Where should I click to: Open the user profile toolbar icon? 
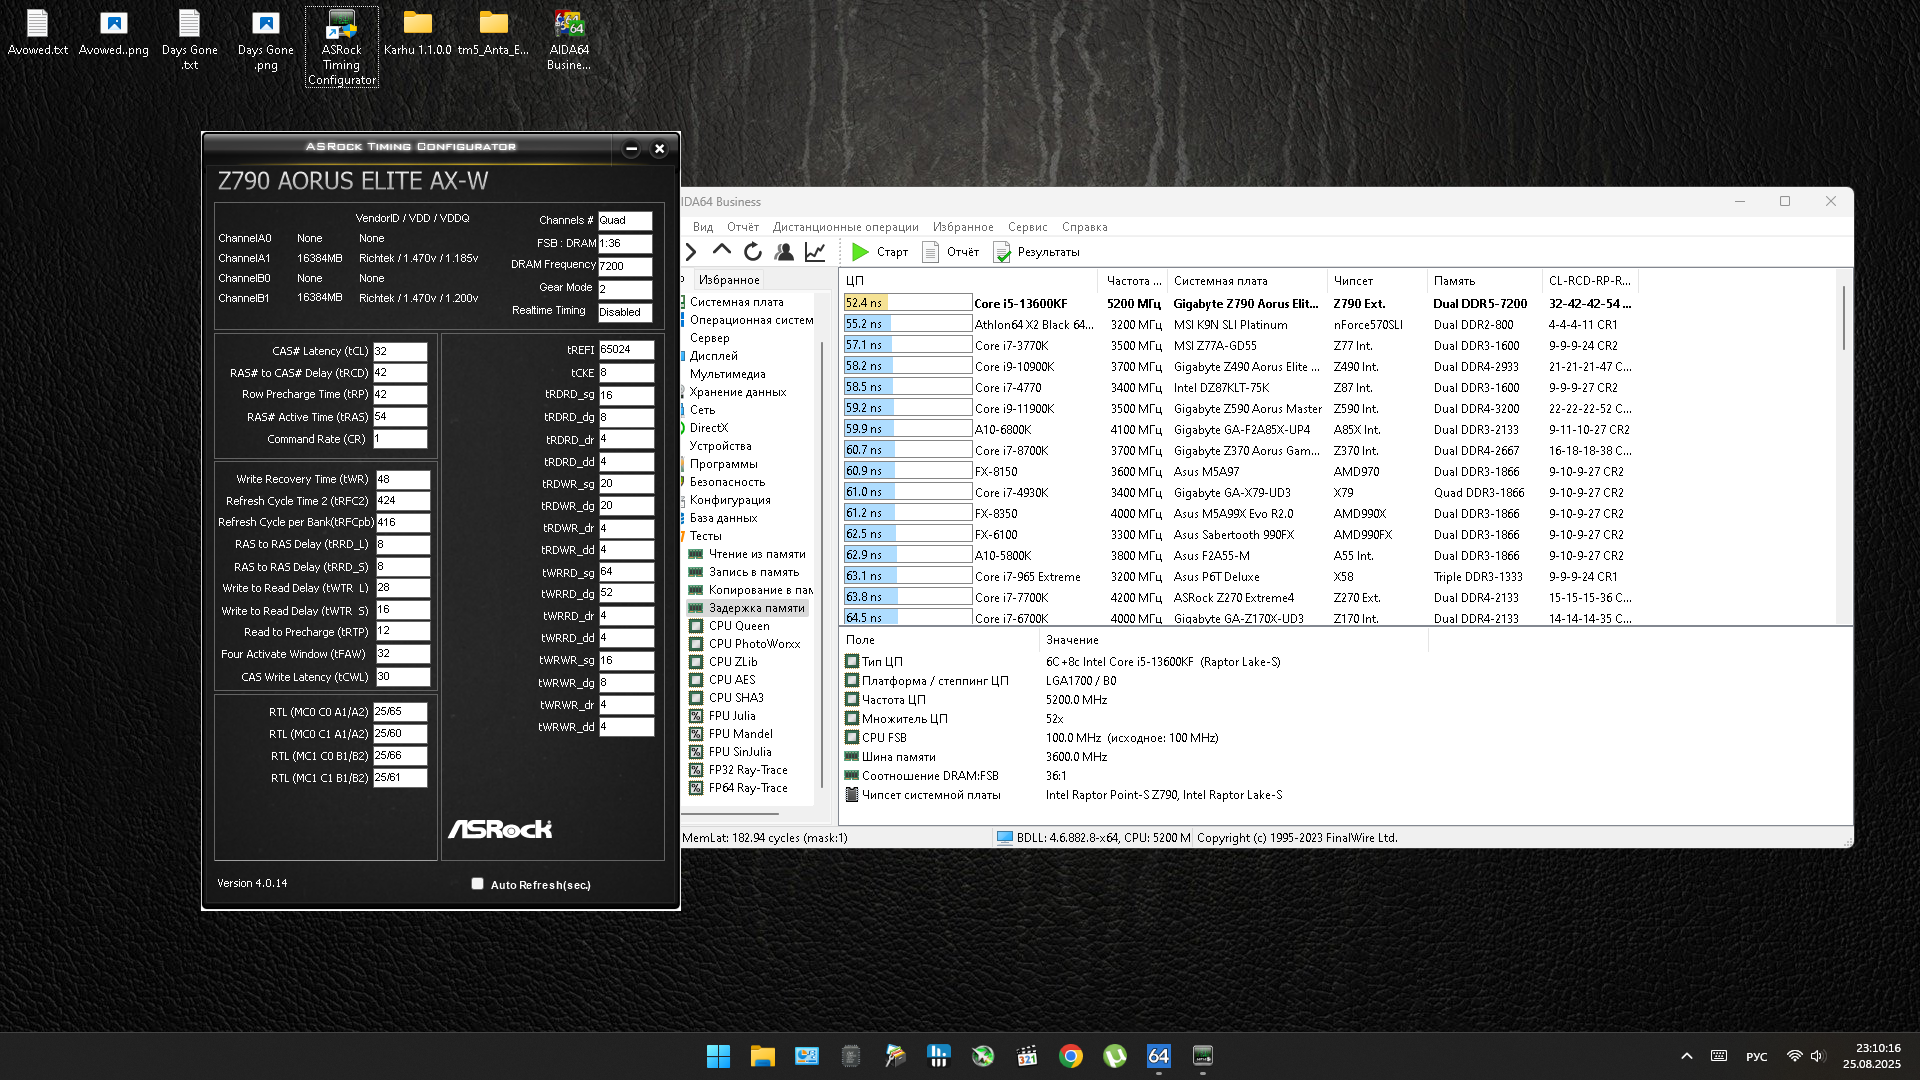[x=784, y=252]
